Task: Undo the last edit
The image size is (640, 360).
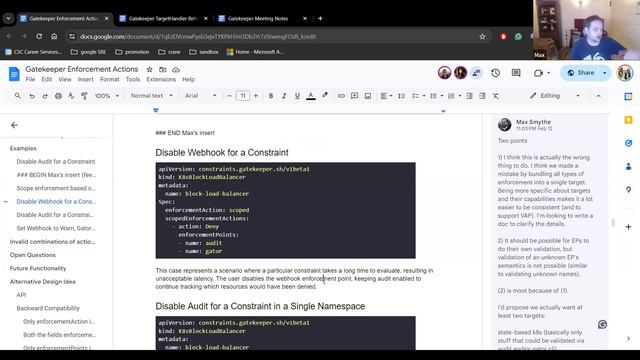Action: point(31,96)
